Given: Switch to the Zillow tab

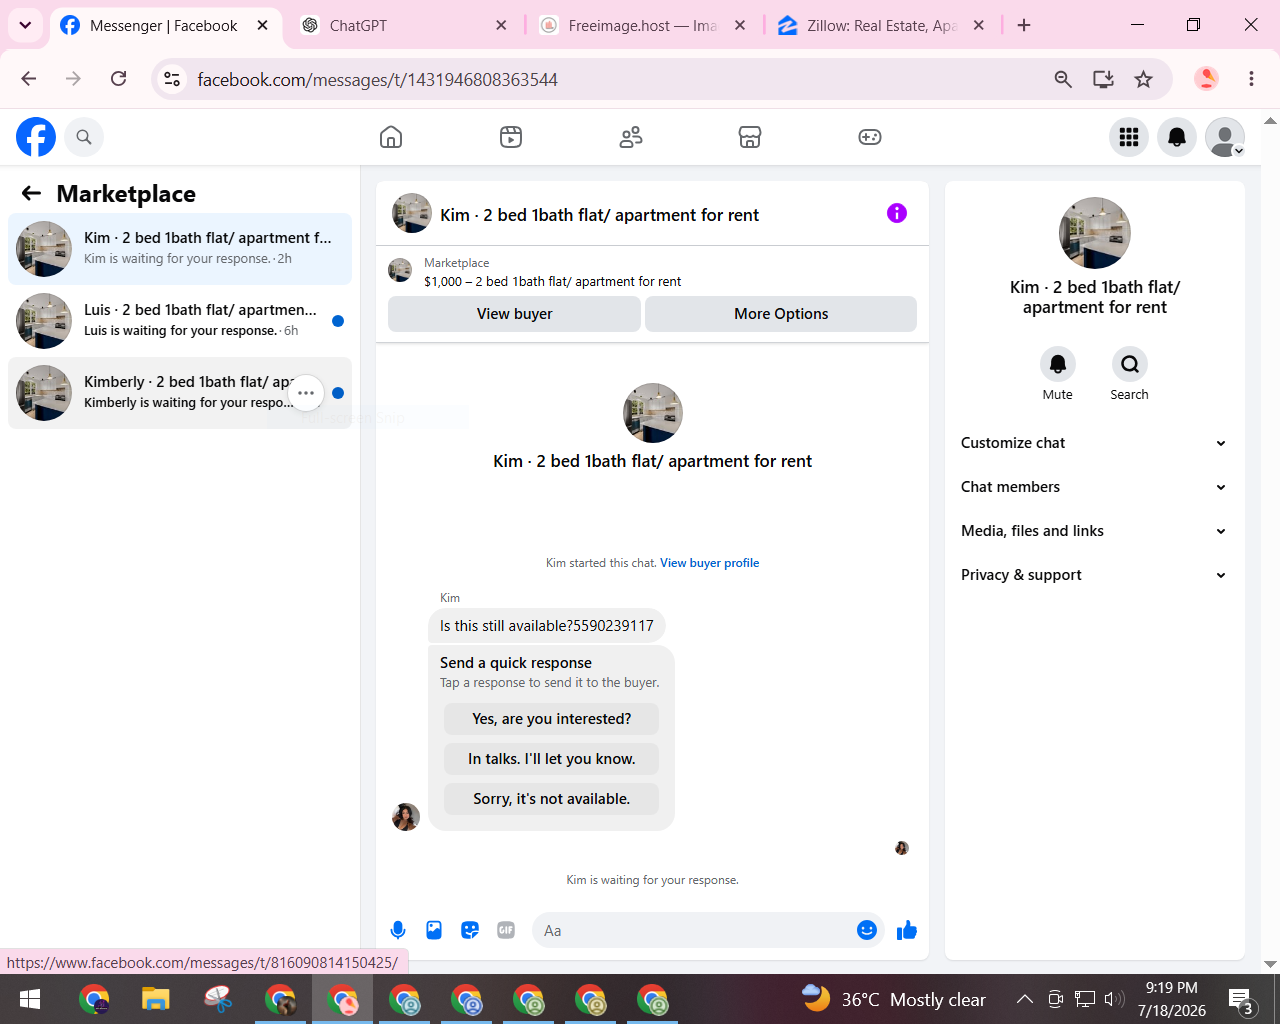Looking at the screenshot, I should tap(882, 25).
